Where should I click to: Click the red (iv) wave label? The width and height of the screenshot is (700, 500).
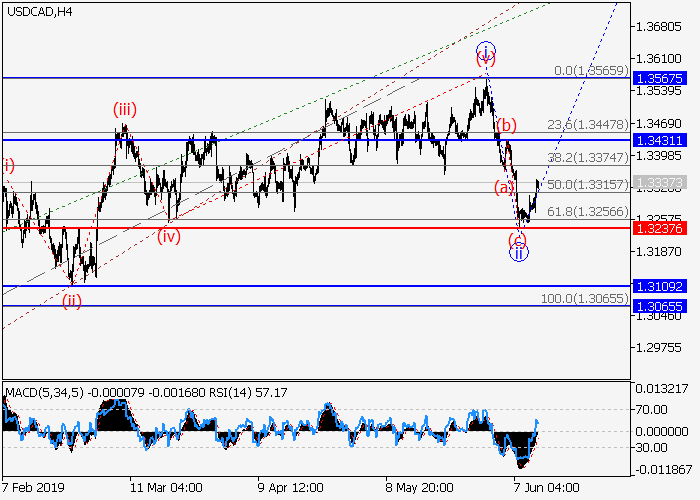169,237
